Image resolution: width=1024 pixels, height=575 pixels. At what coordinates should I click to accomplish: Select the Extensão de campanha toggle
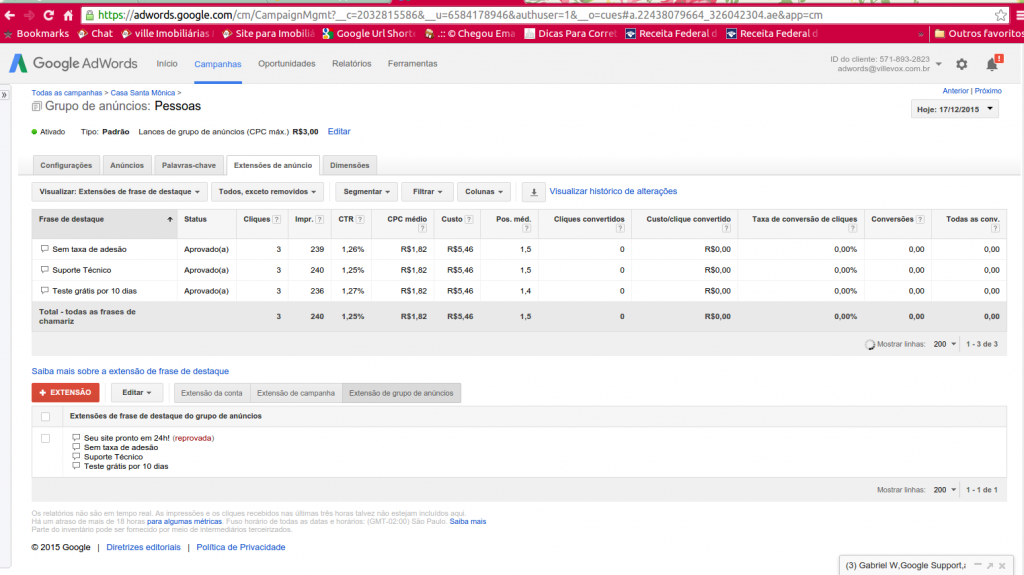coord(295,393)
